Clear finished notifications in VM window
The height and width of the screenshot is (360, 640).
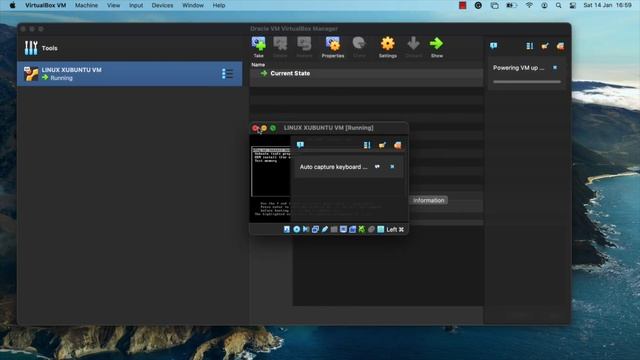[397, 145]
